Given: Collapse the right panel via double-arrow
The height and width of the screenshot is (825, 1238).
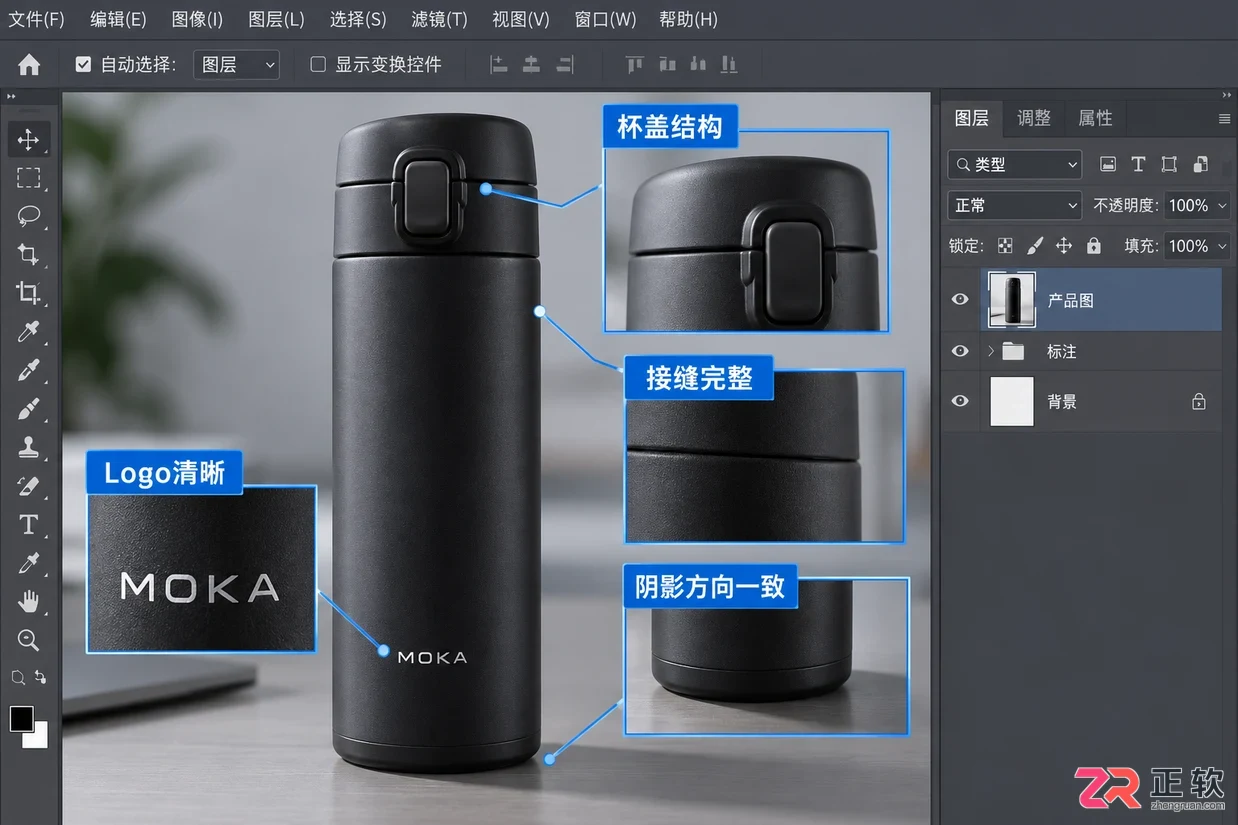Looking at the screenshot, I should click(x=1226, y=94).
